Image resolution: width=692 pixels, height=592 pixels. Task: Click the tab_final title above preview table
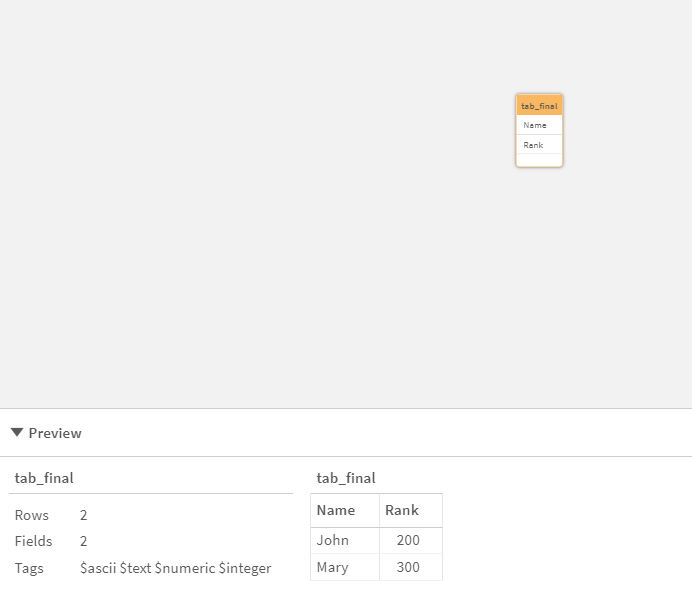(346, 478)
